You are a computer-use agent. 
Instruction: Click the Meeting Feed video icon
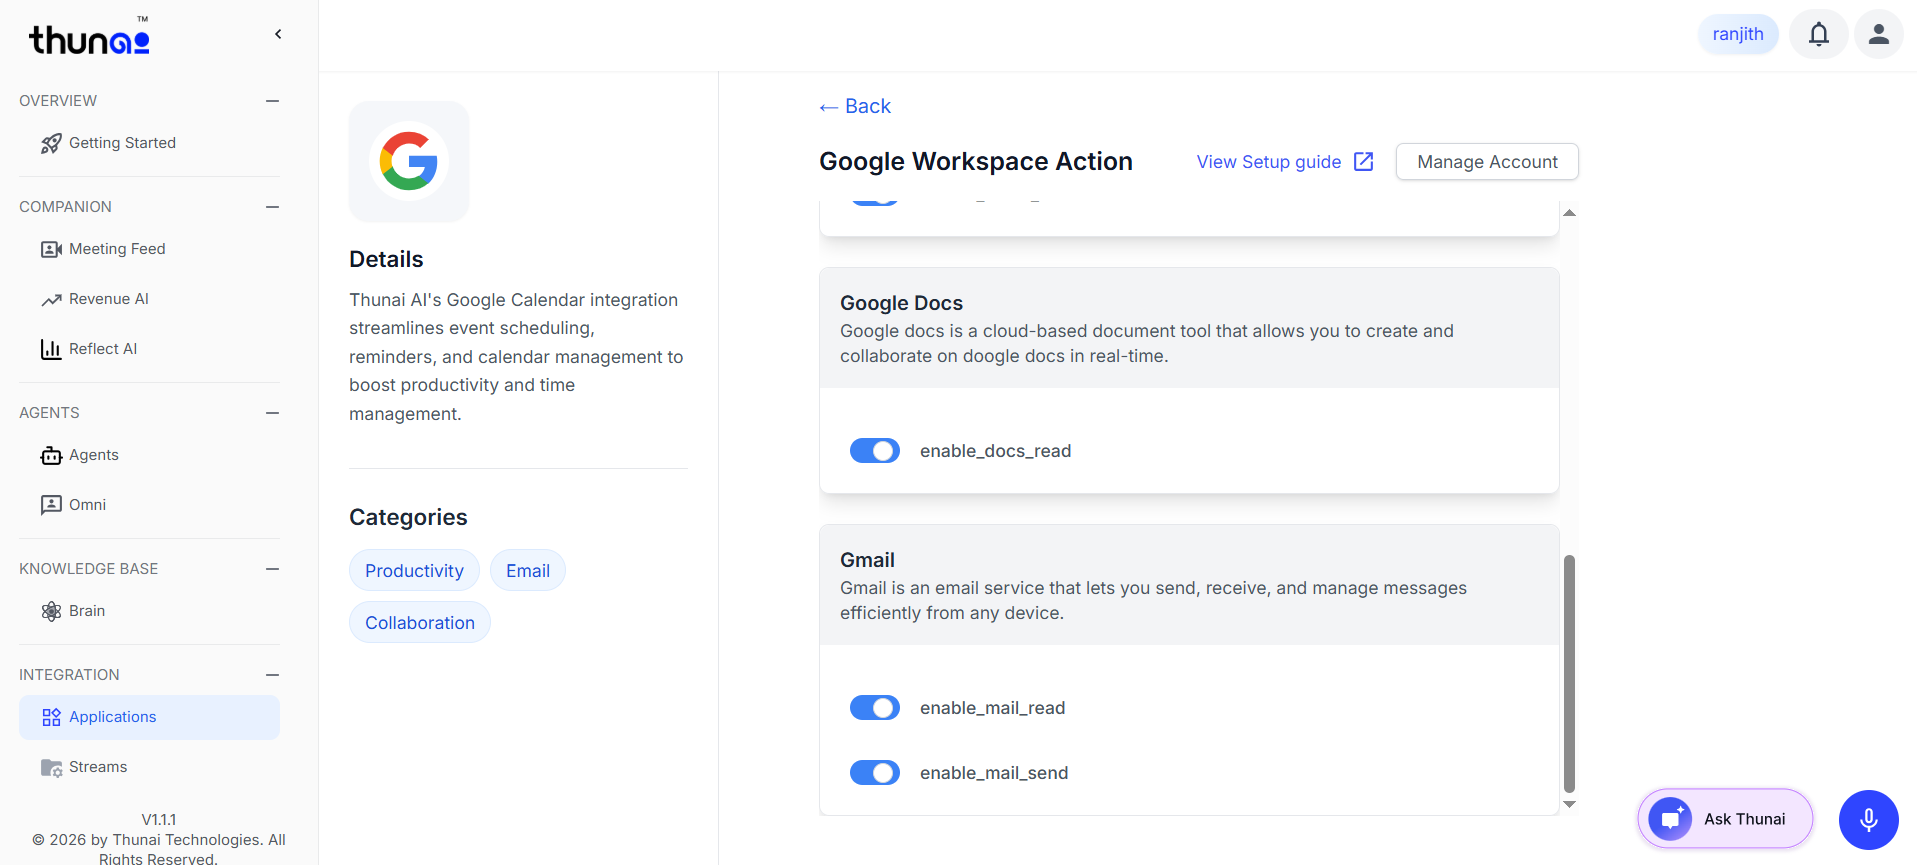click(51, 249)
